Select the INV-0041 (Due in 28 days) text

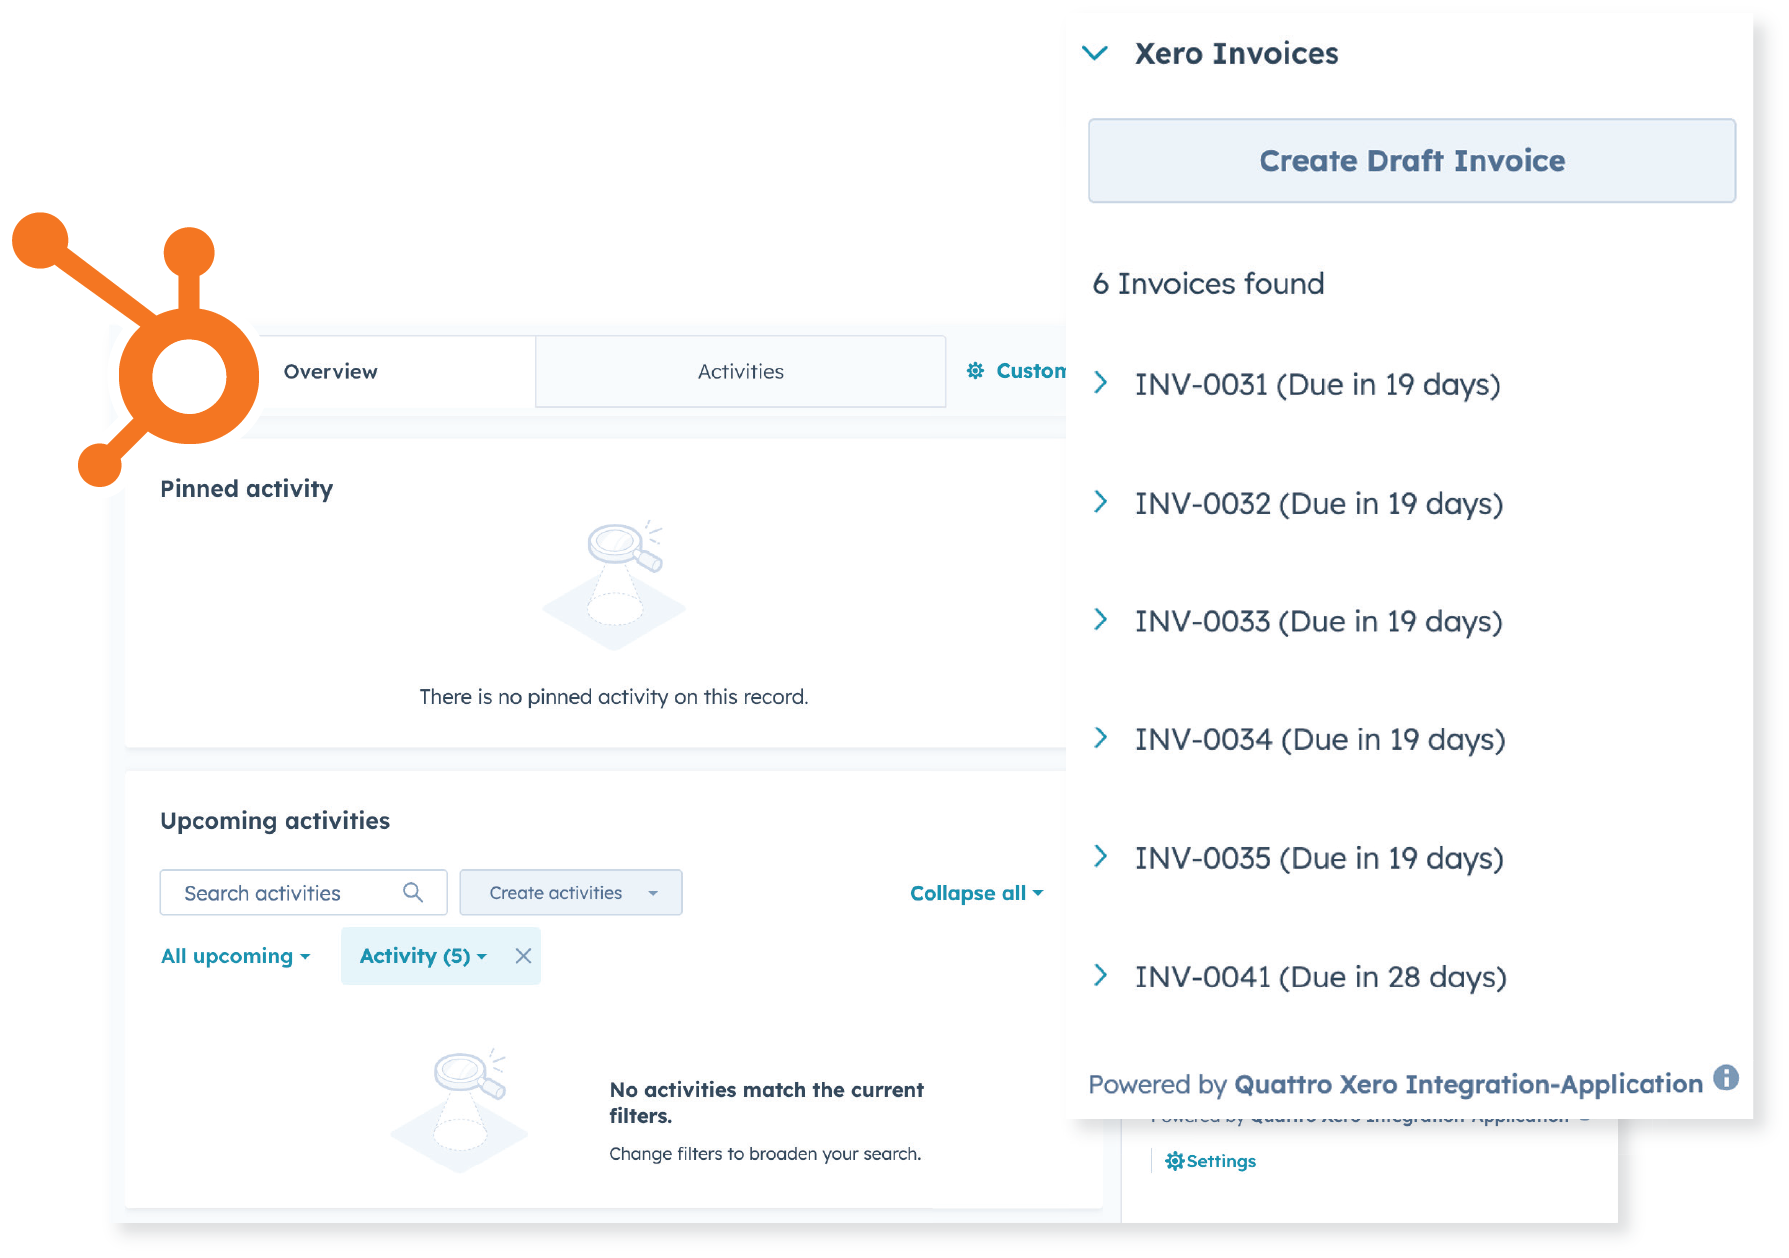pos(1320,977)
